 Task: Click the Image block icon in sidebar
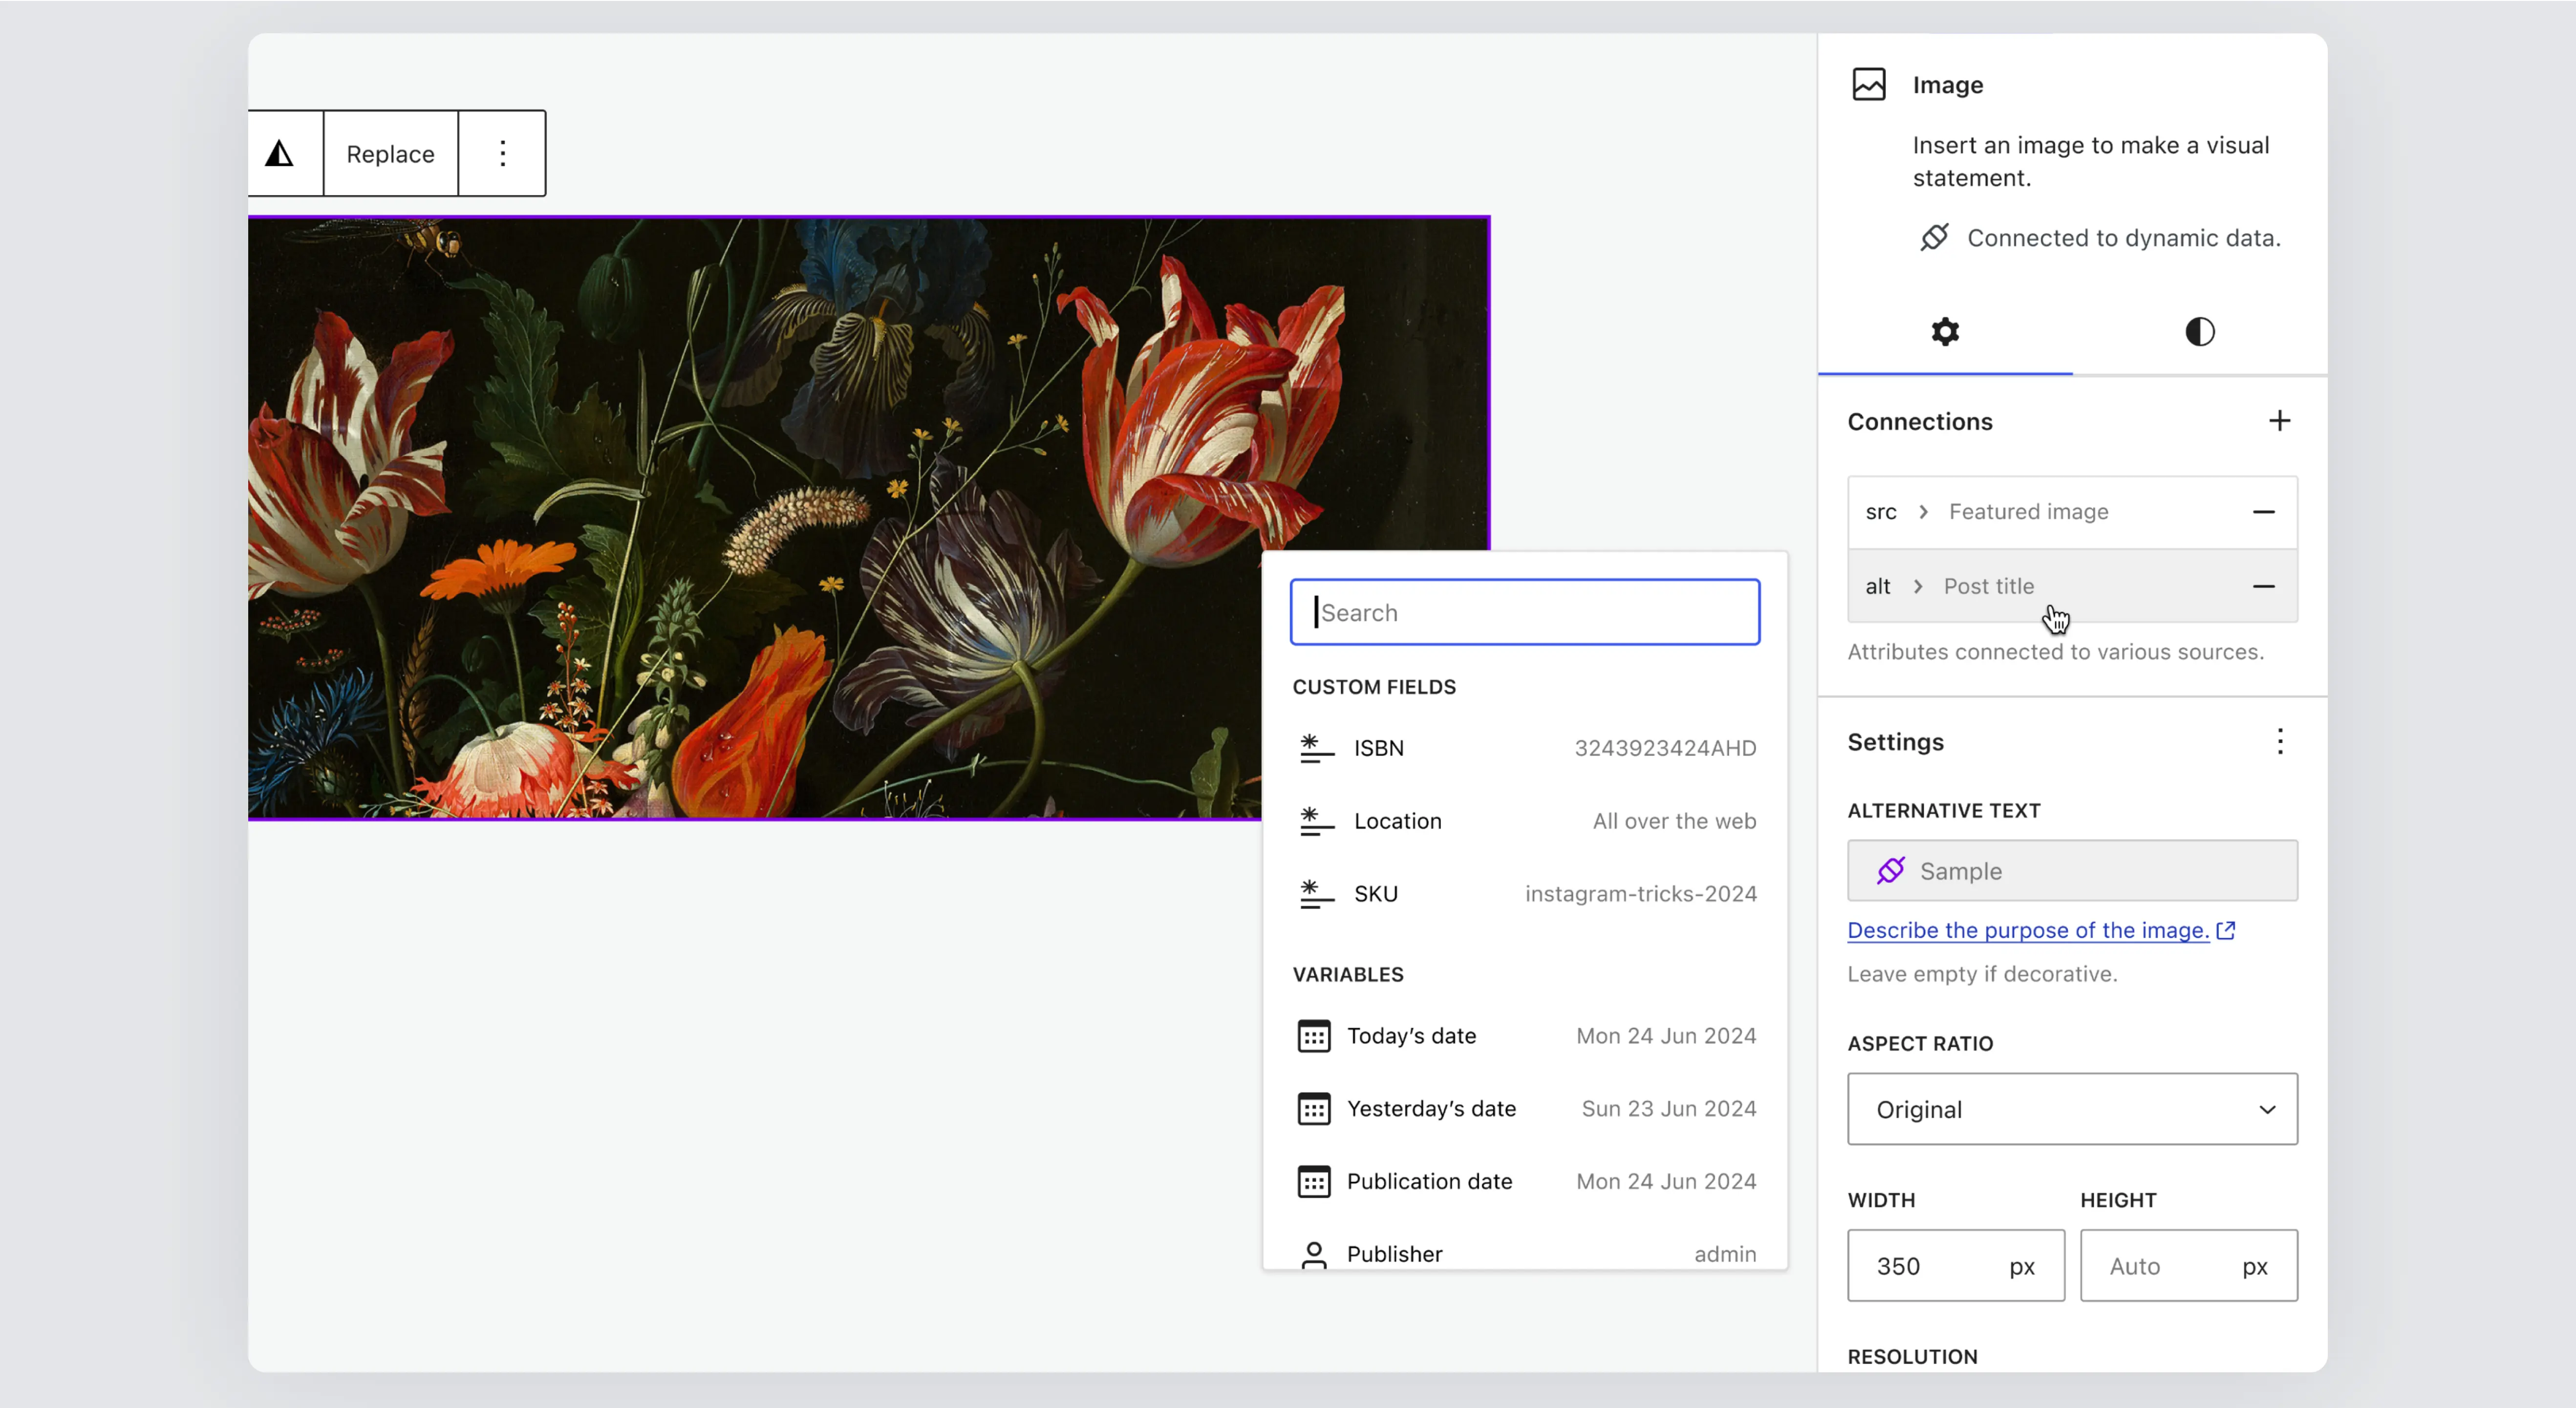[1868, 85]
